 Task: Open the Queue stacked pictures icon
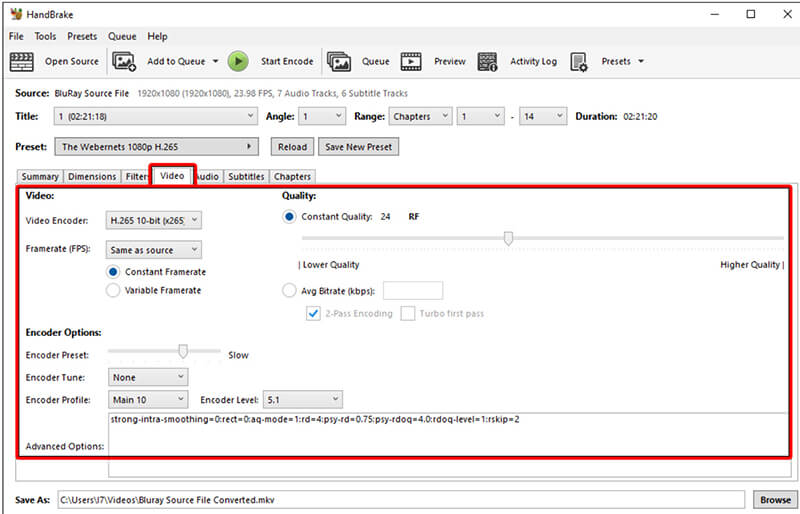click(339, 61)
